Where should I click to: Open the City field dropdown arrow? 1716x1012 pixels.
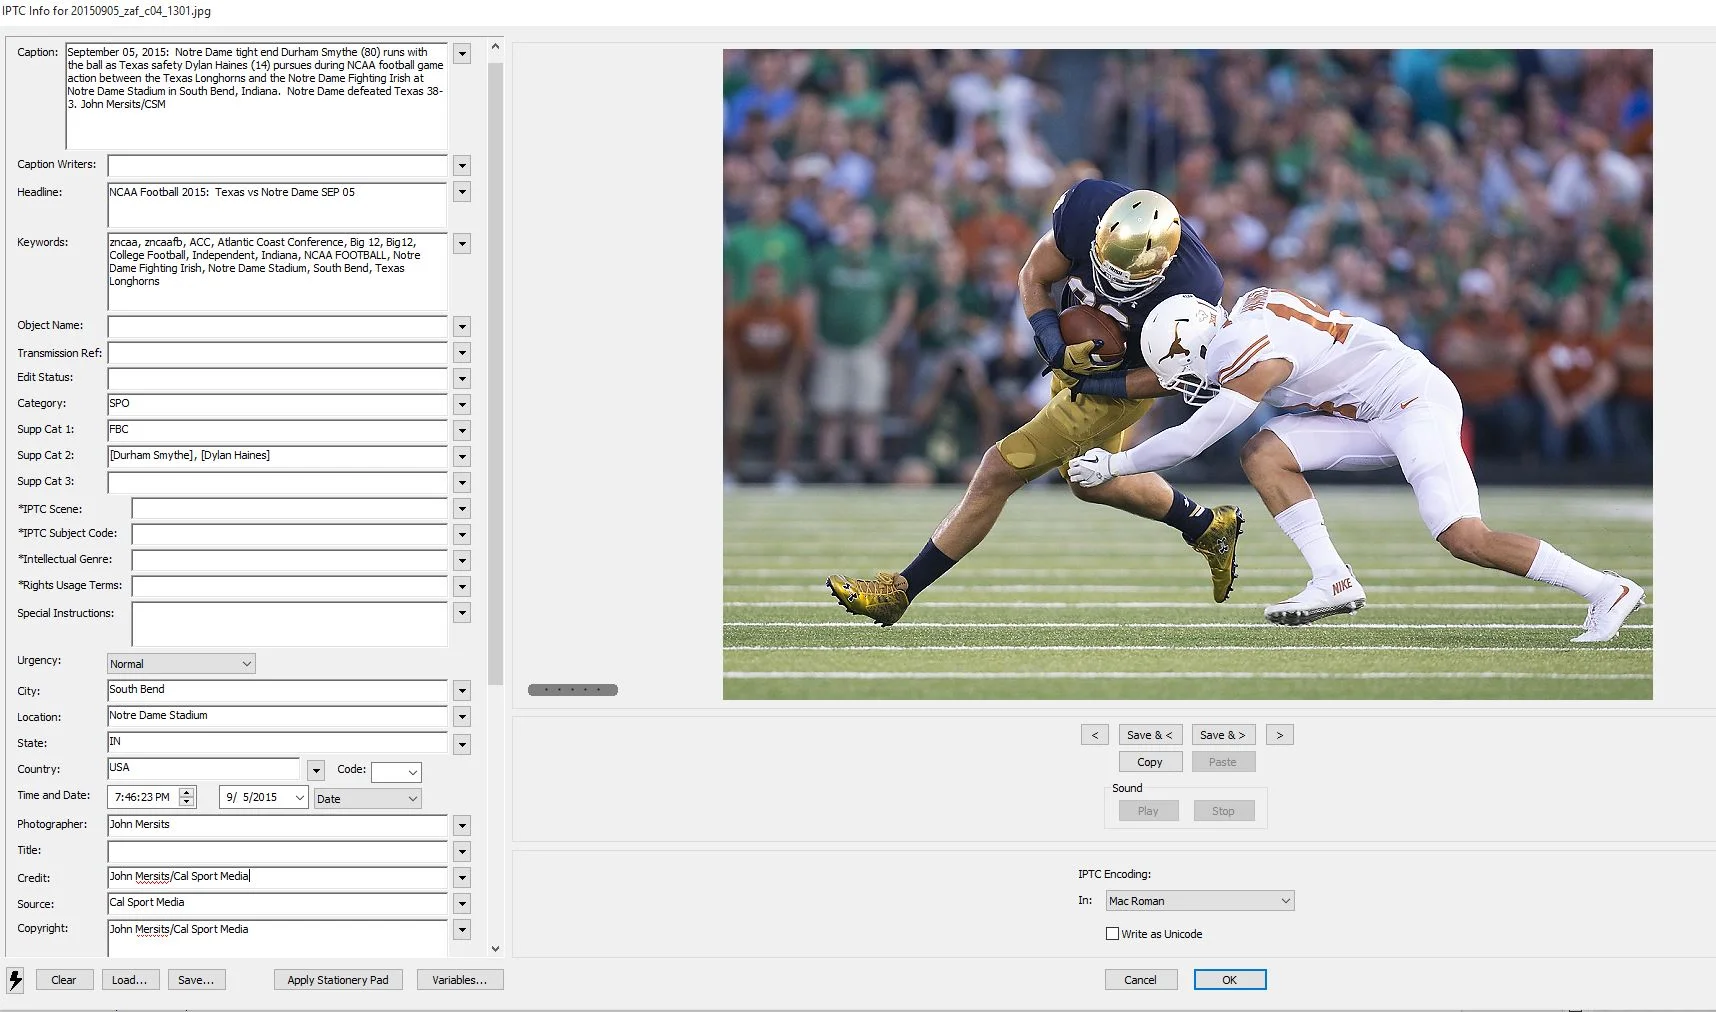point(462,691)
